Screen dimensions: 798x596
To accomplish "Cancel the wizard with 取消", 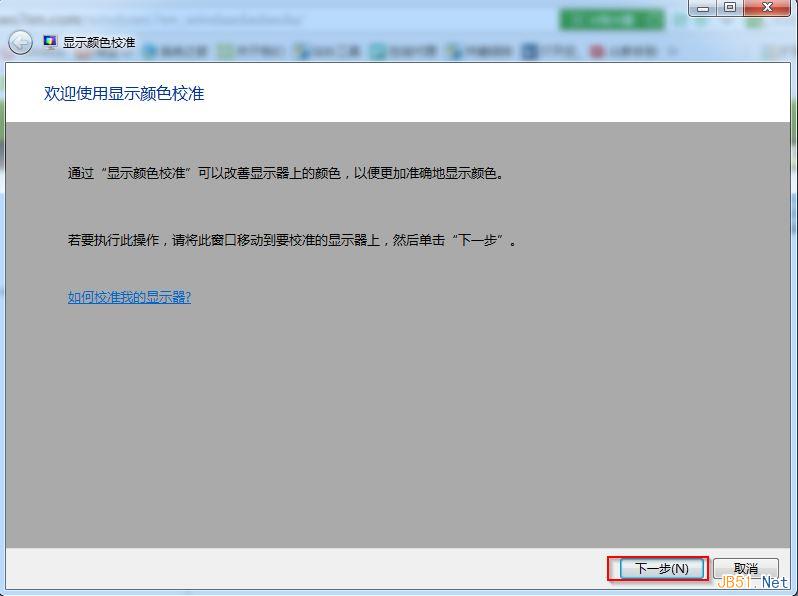I will 746,568.
